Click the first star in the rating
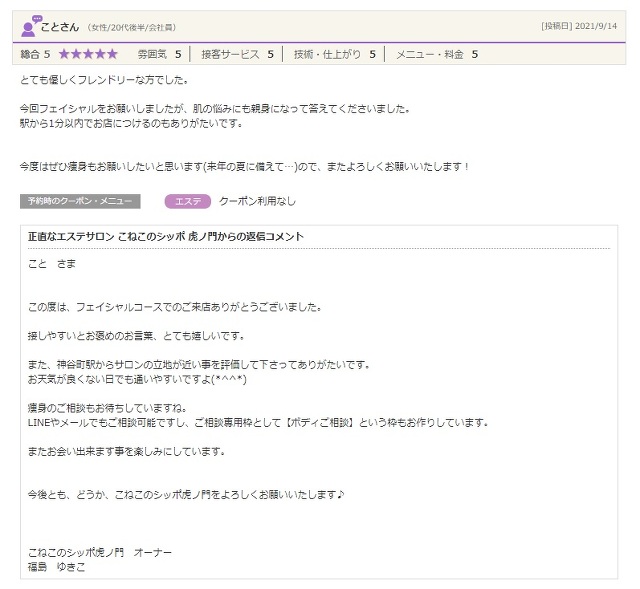Viewport: 640px width, 589px height. pyautogui.click(x=65, y=54)
